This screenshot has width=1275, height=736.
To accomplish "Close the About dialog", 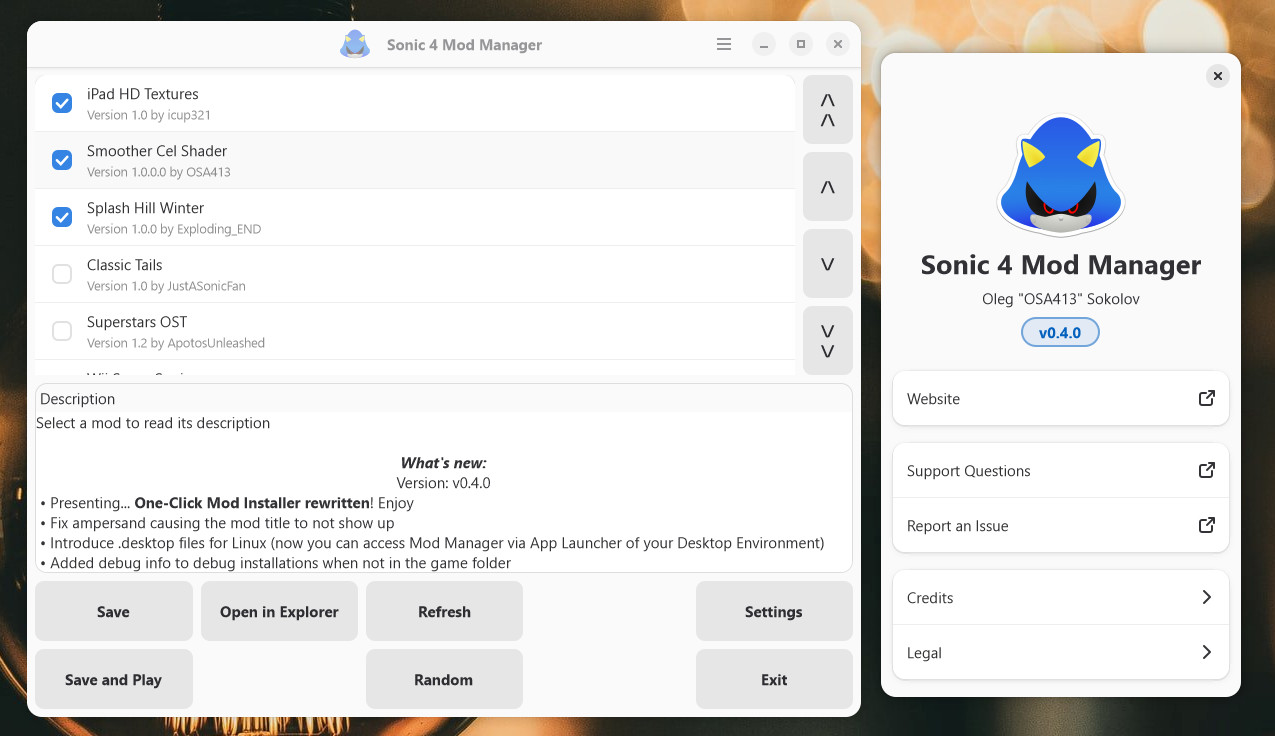I will click(x=1217, y=76).
